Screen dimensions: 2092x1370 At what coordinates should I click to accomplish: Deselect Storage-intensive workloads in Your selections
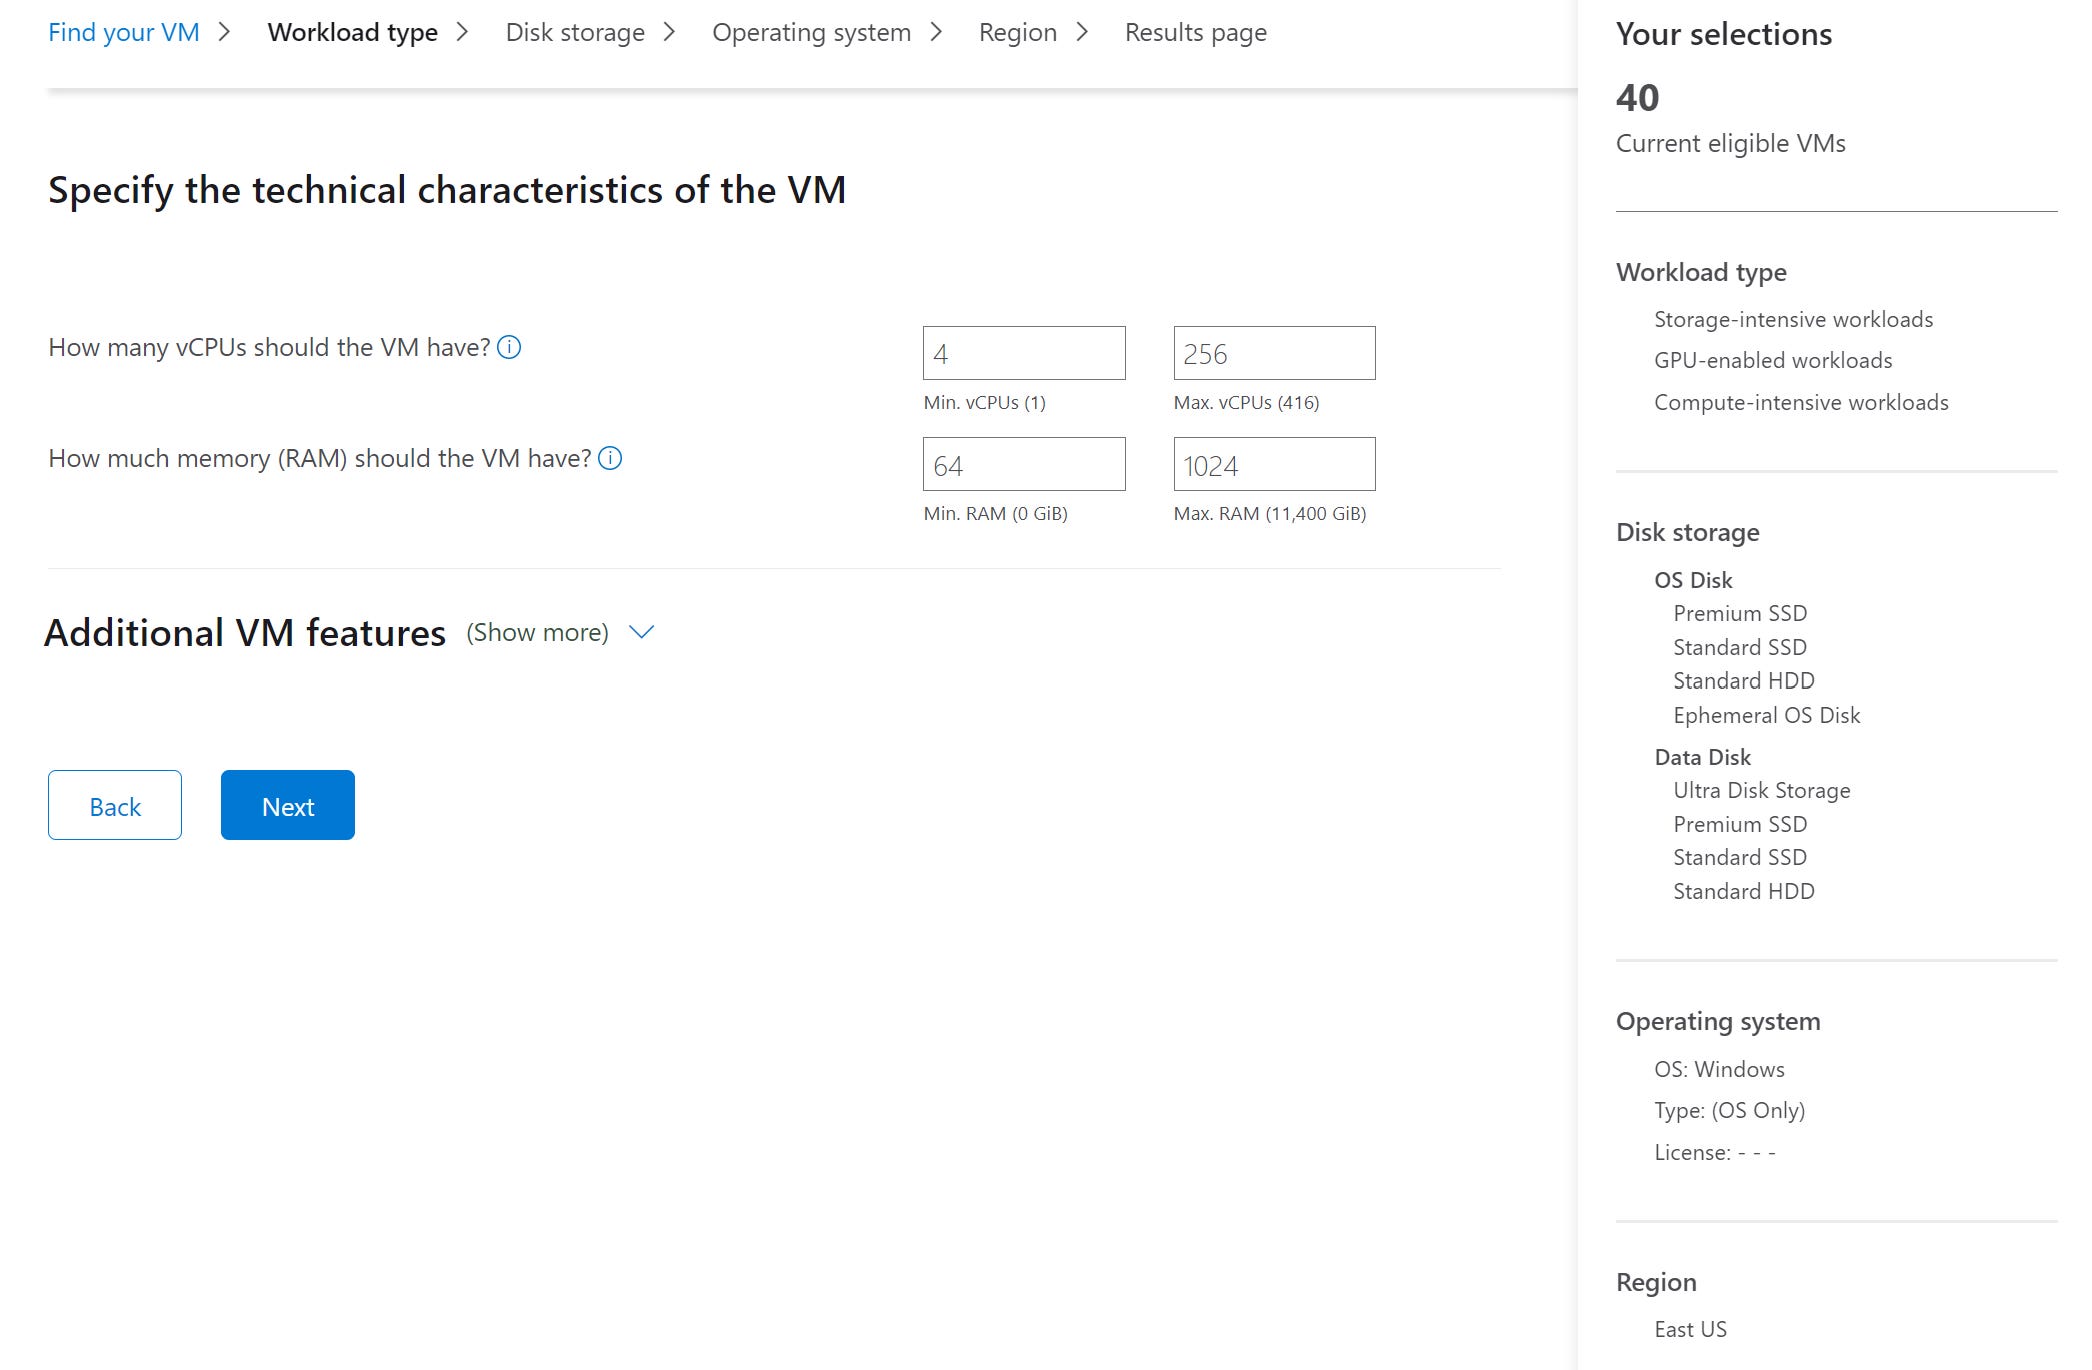point(1793,319)
